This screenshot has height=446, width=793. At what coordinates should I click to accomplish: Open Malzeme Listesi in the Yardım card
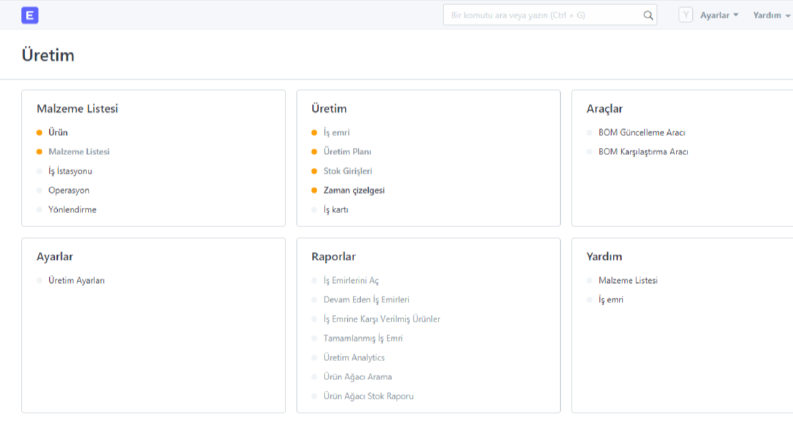click(x=628, y=280)
